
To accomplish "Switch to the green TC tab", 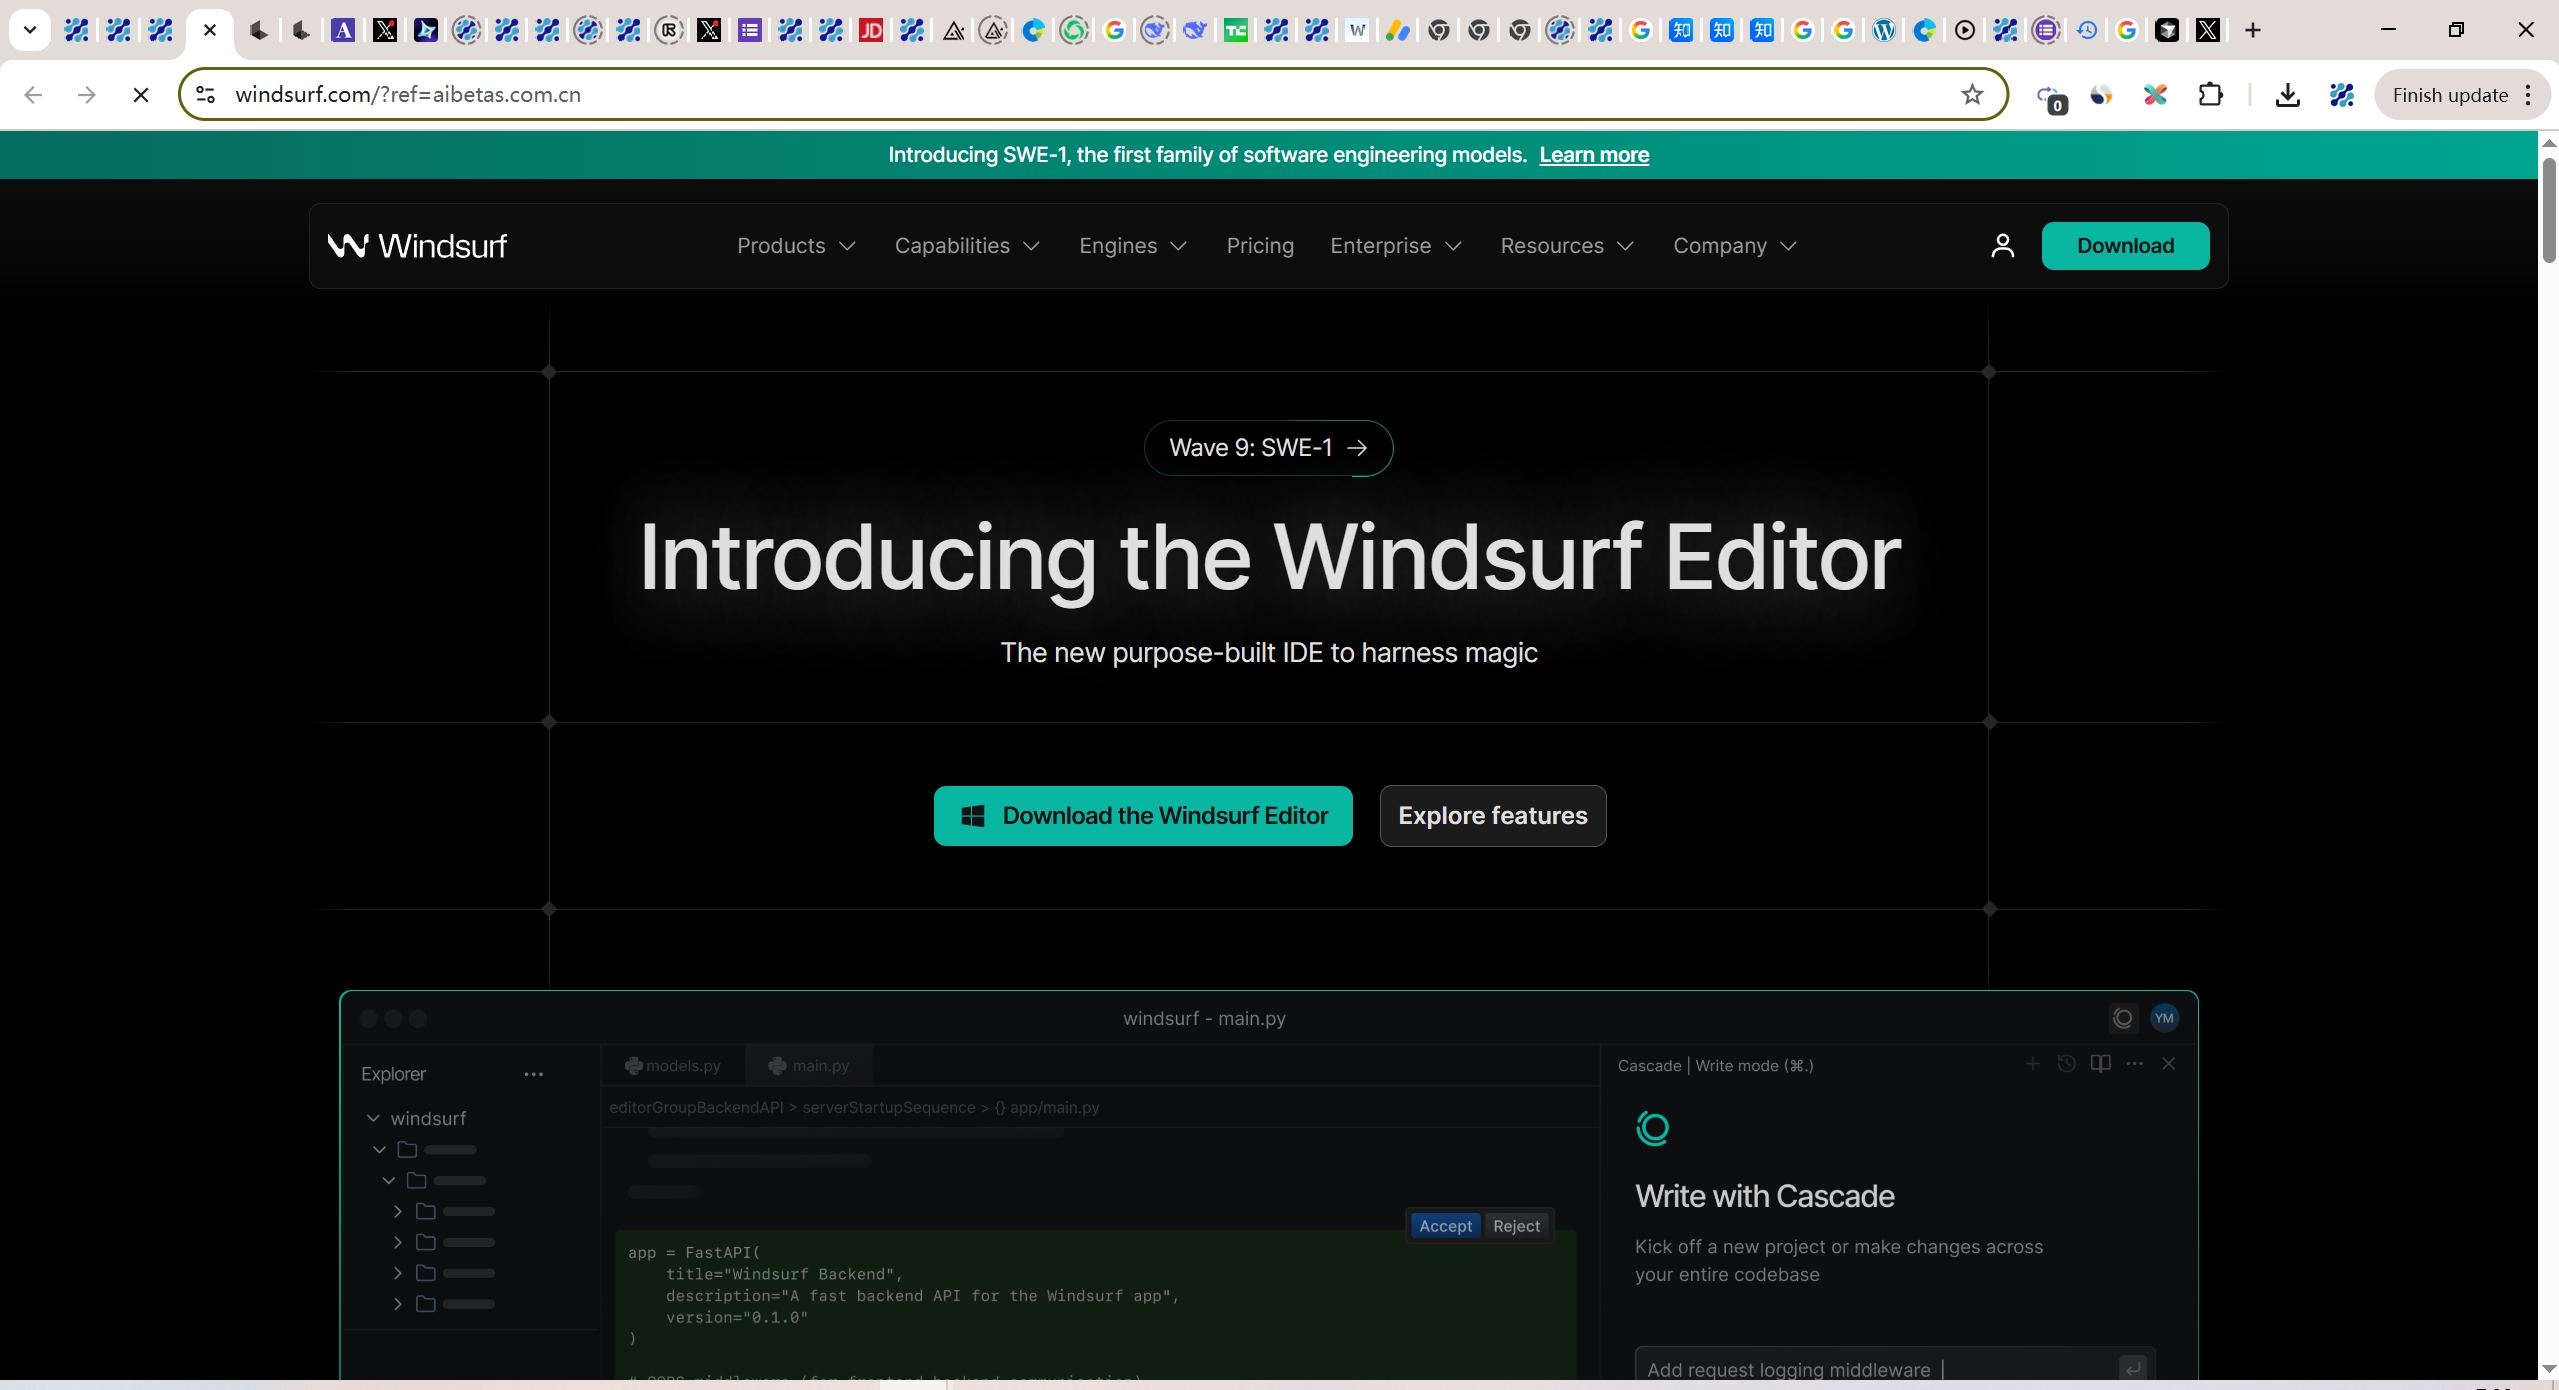I will point(1236,31).
